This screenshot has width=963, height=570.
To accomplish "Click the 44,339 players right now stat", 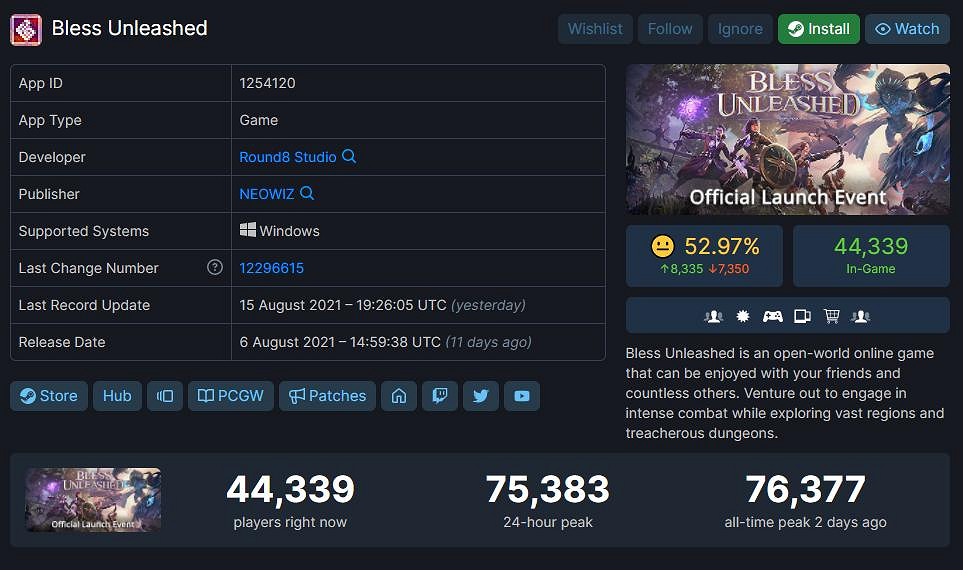I will tap(290, 501).
